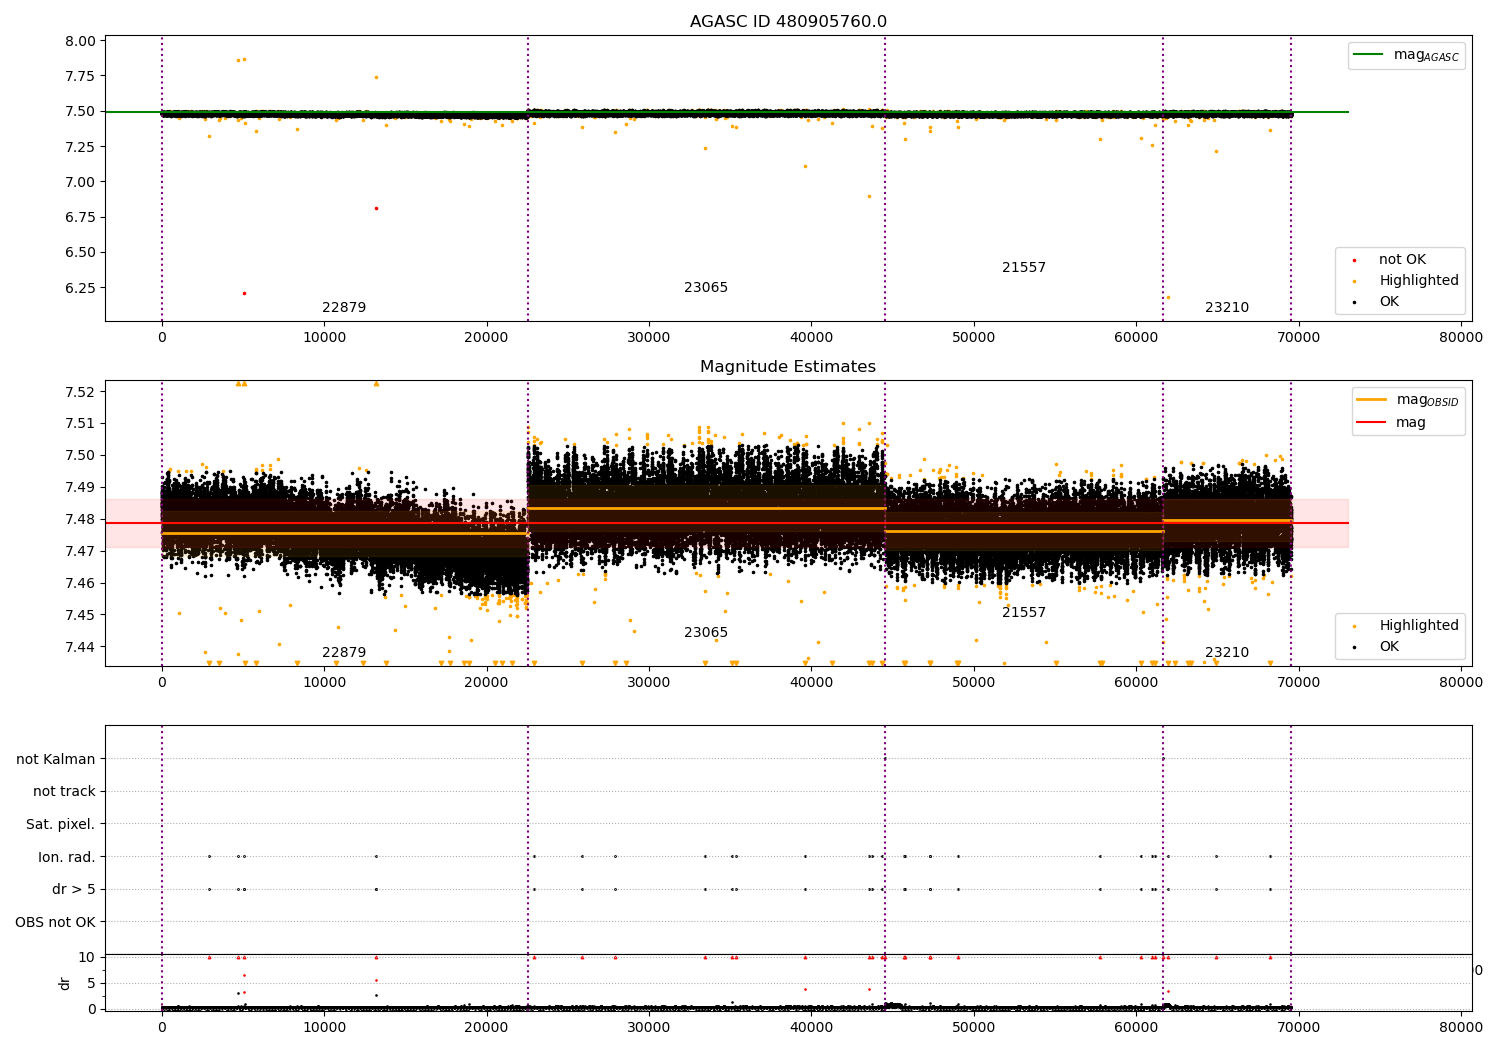Click the "dr > 5" row label
This screenshot has width=1500, height=1050.
point(74,890)
